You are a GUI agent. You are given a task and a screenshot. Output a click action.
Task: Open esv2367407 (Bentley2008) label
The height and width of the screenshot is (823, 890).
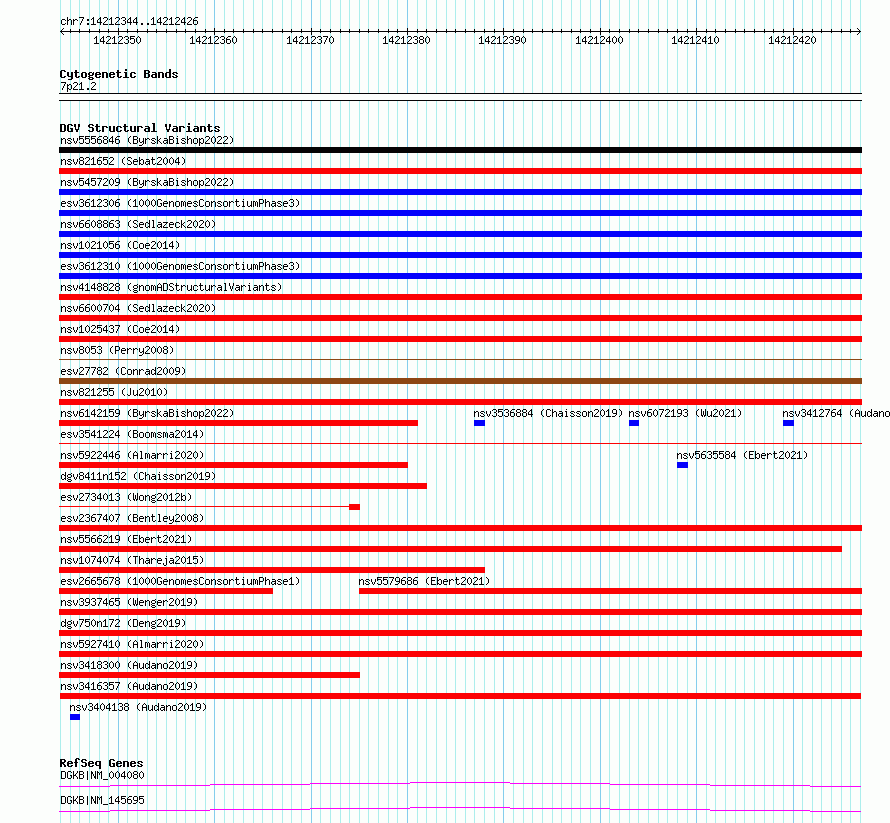click(x=132, y=518)
